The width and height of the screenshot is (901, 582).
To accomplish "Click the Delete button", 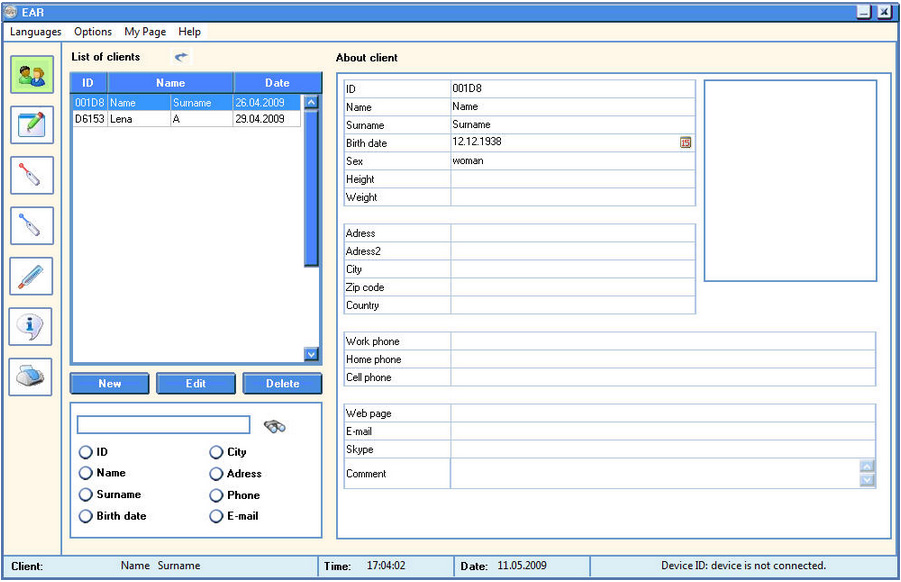I will point(282,384).
